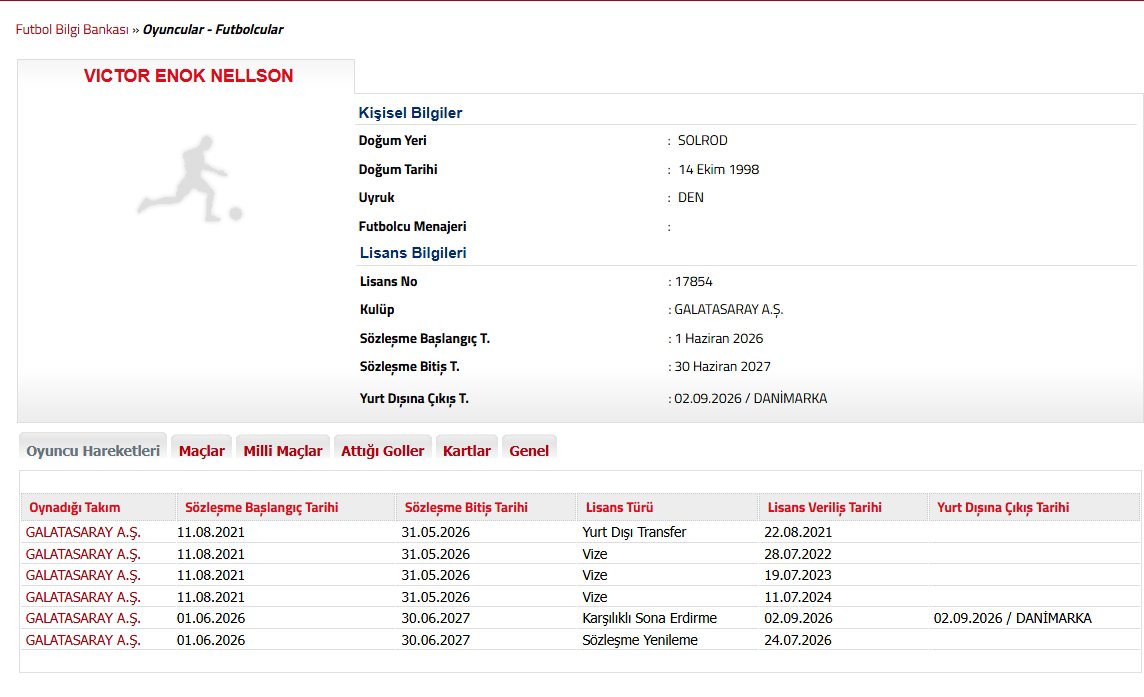
Task: Click the VICTOR ENOK NELLSON player name heading
Action: point(188,76)
